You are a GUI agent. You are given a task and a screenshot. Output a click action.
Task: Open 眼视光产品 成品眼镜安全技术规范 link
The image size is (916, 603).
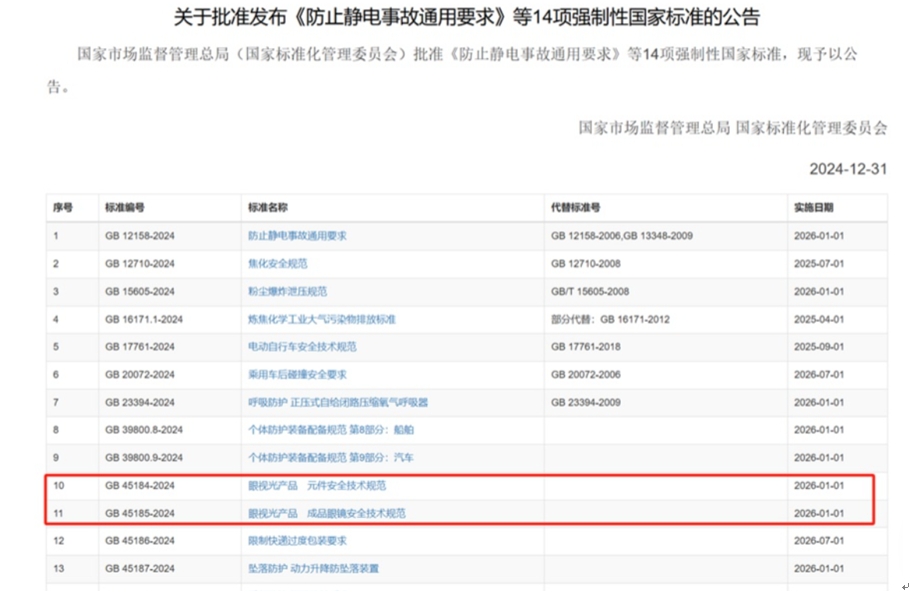(x=326, y=513)
